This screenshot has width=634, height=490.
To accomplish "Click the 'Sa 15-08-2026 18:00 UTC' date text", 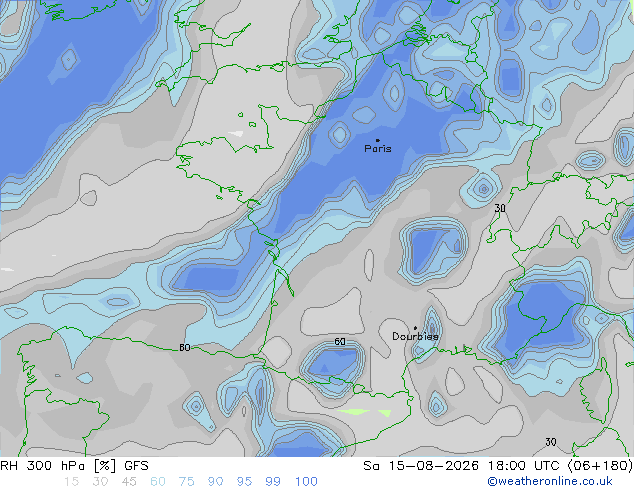I will pyautogui.click(x=463, y=466).
